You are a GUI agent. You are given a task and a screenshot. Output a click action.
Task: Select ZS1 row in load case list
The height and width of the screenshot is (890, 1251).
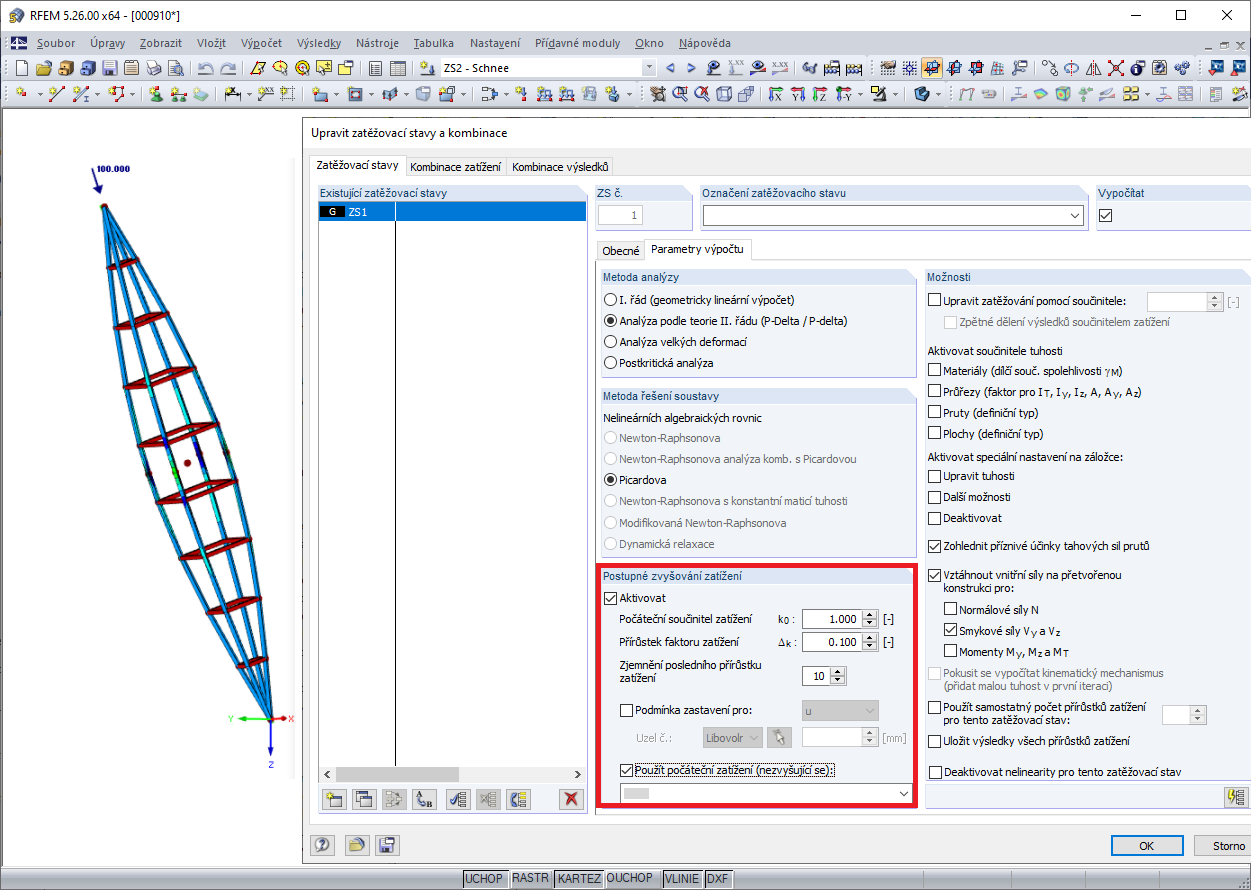(452, 212)
